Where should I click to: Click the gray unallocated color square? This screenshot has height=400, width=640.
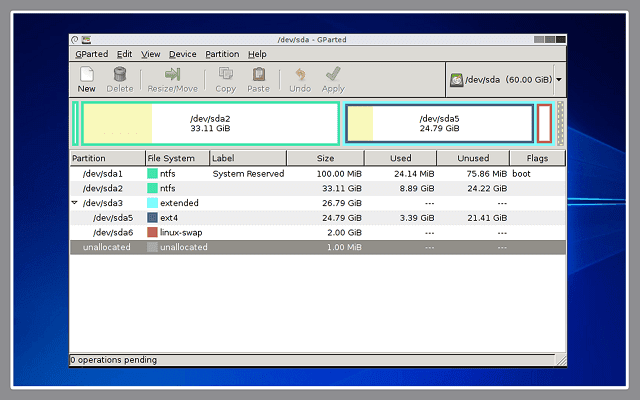152,247
